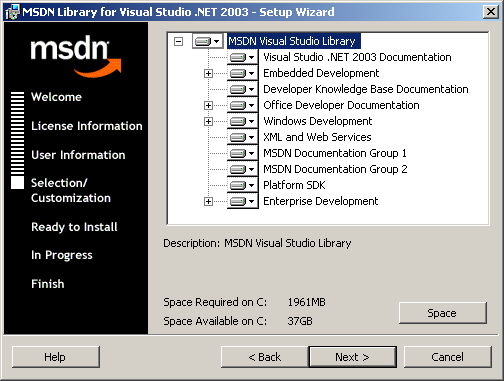Expand the Windows Development node

(x=208, y=121)
